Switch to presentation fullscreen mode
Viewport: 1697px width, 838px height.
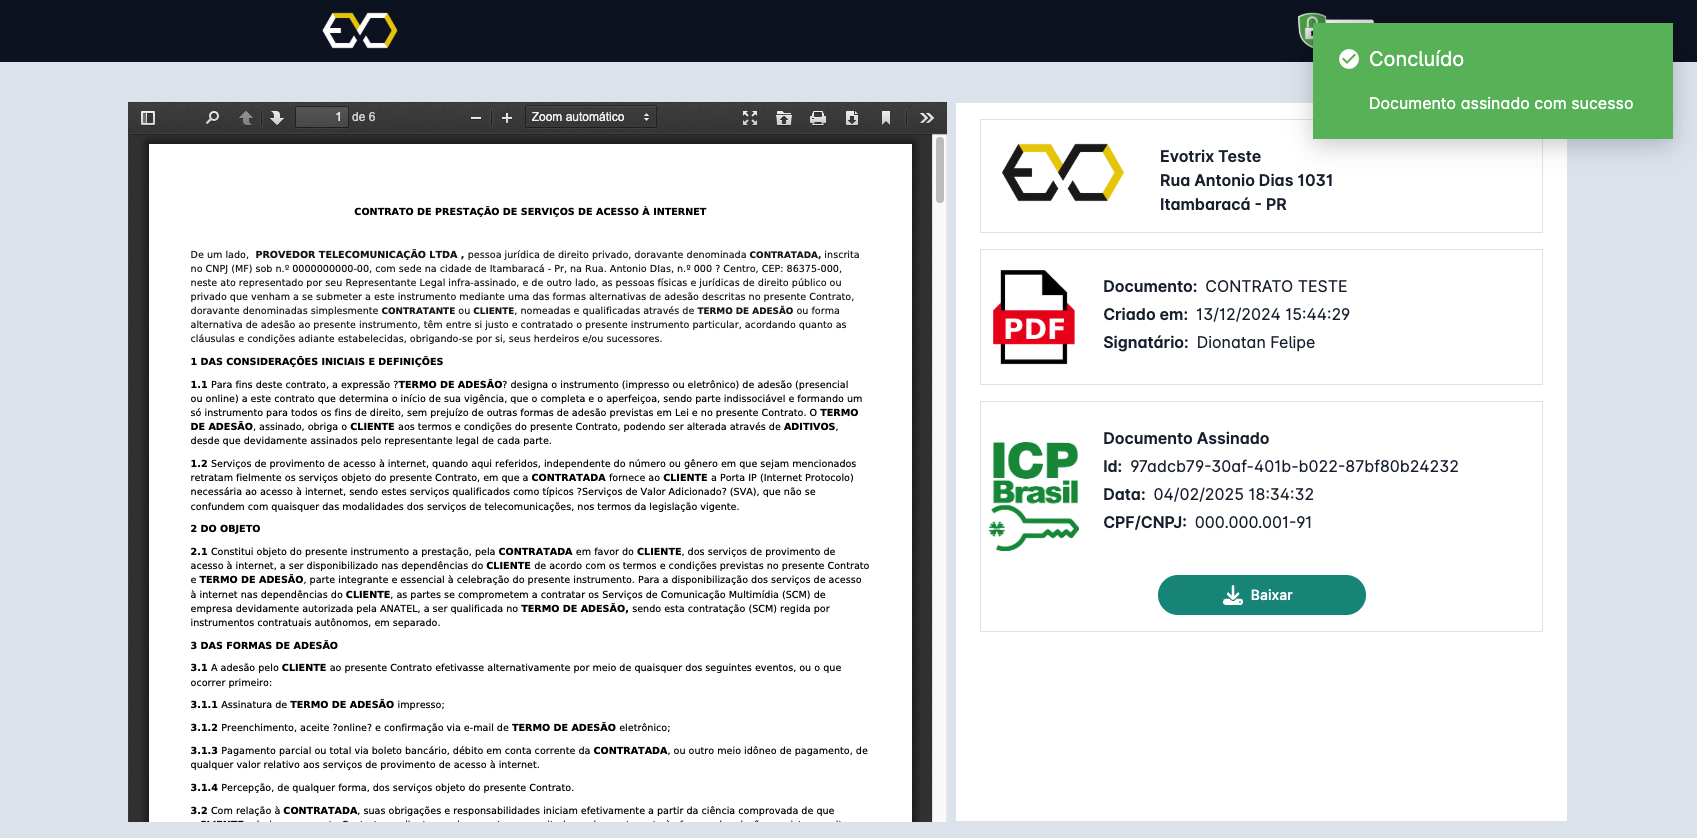pyautogui.click(x=750, y=118)
